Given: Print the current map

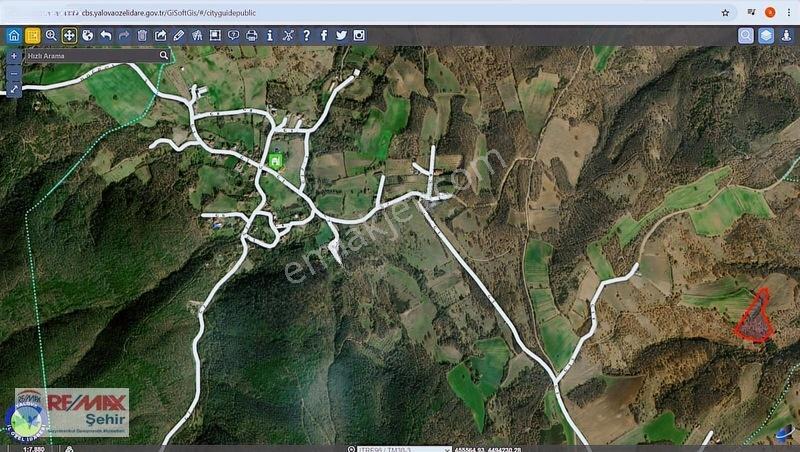Looking at the screenshot, I should pyautogui.click(x=252, y=35).
